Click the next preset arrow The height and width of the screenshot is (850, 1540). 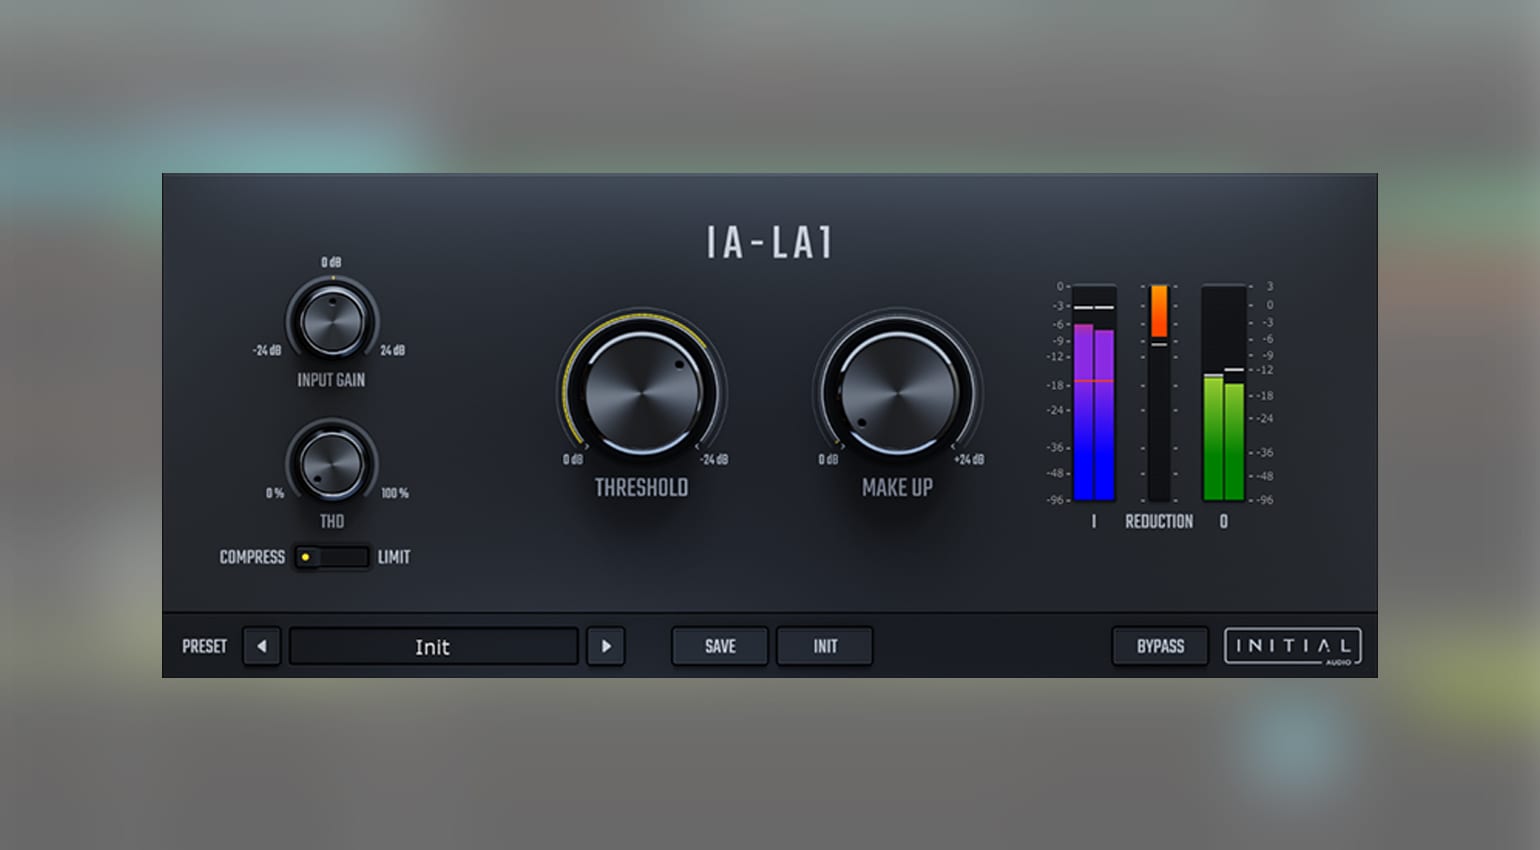click(x=606, y=646)
